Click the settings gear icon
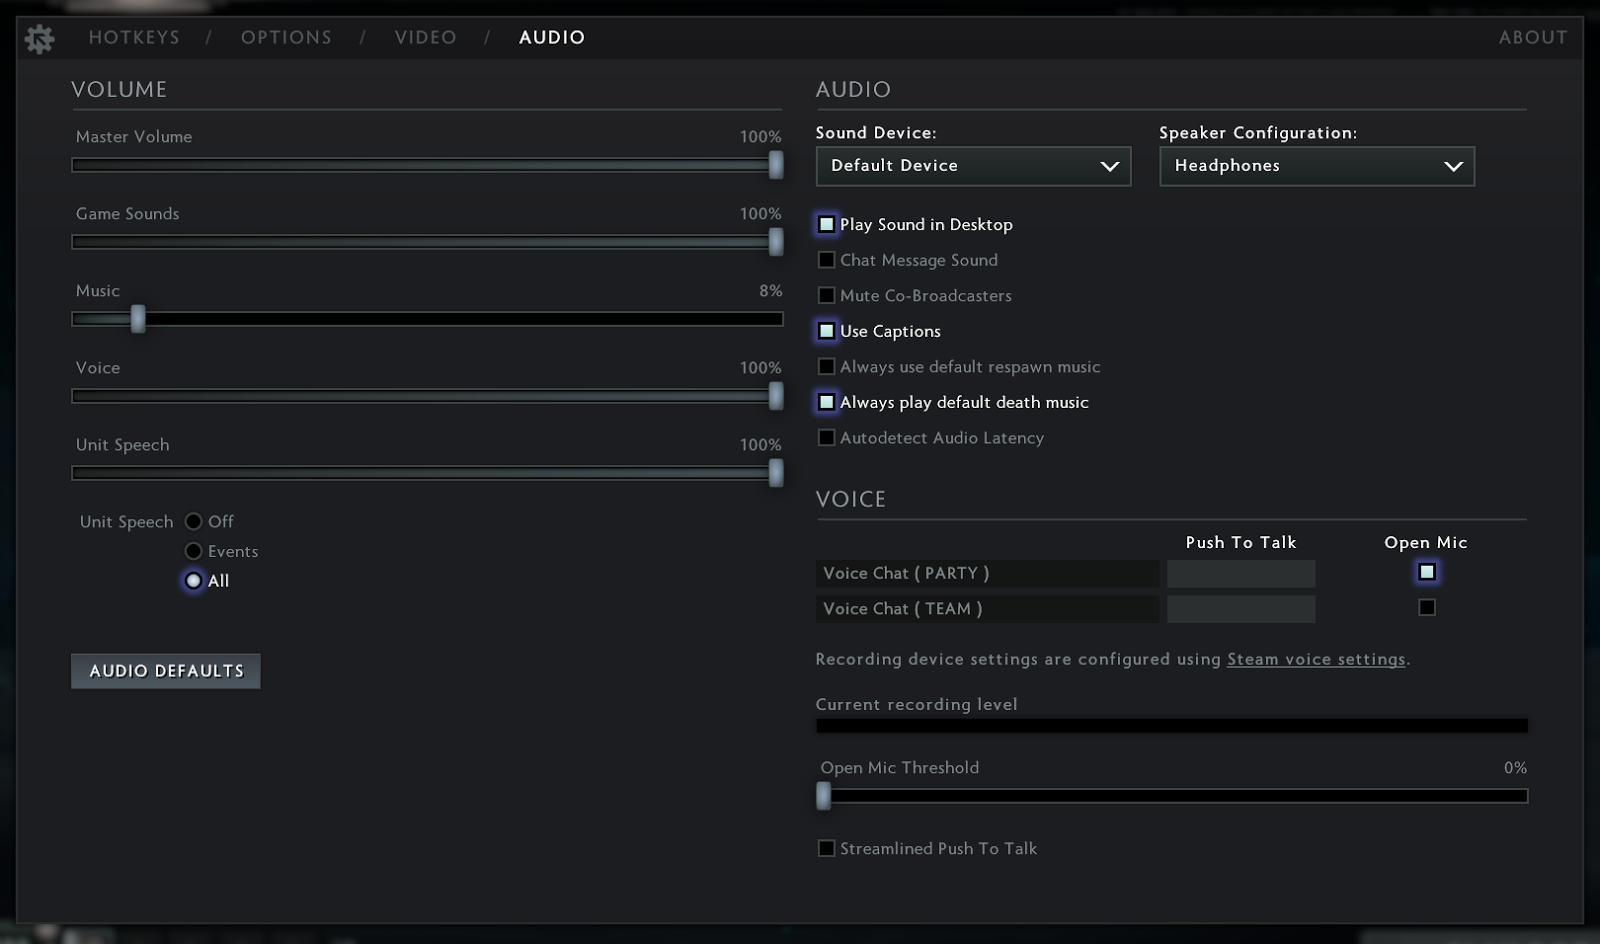 [x=39, y=39]
